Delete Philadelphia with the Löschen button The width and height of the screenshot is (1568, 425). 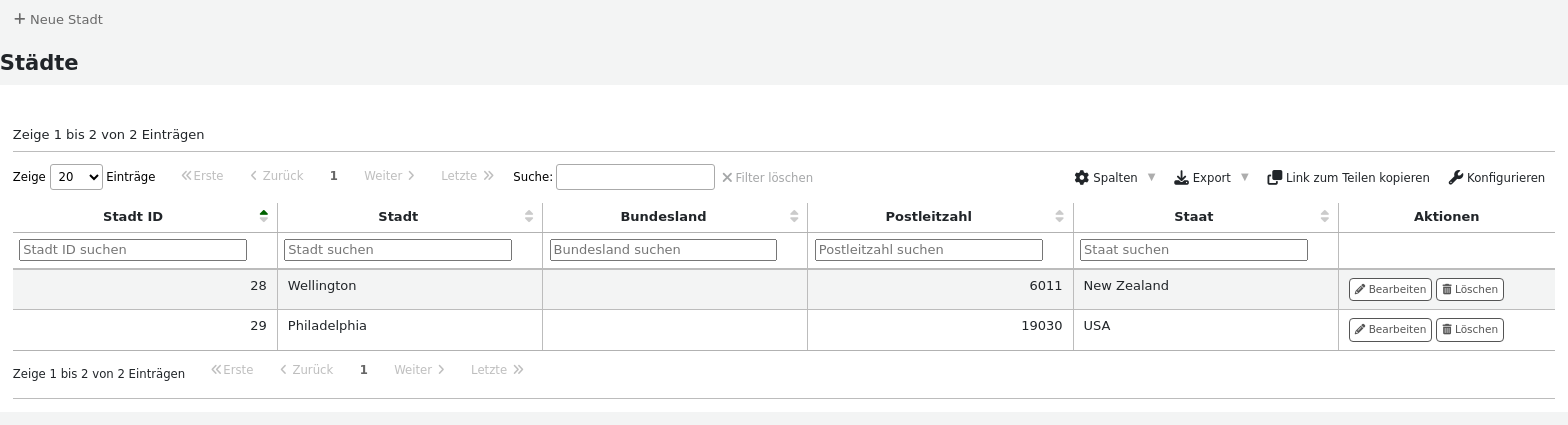(x=1469, y=329)
